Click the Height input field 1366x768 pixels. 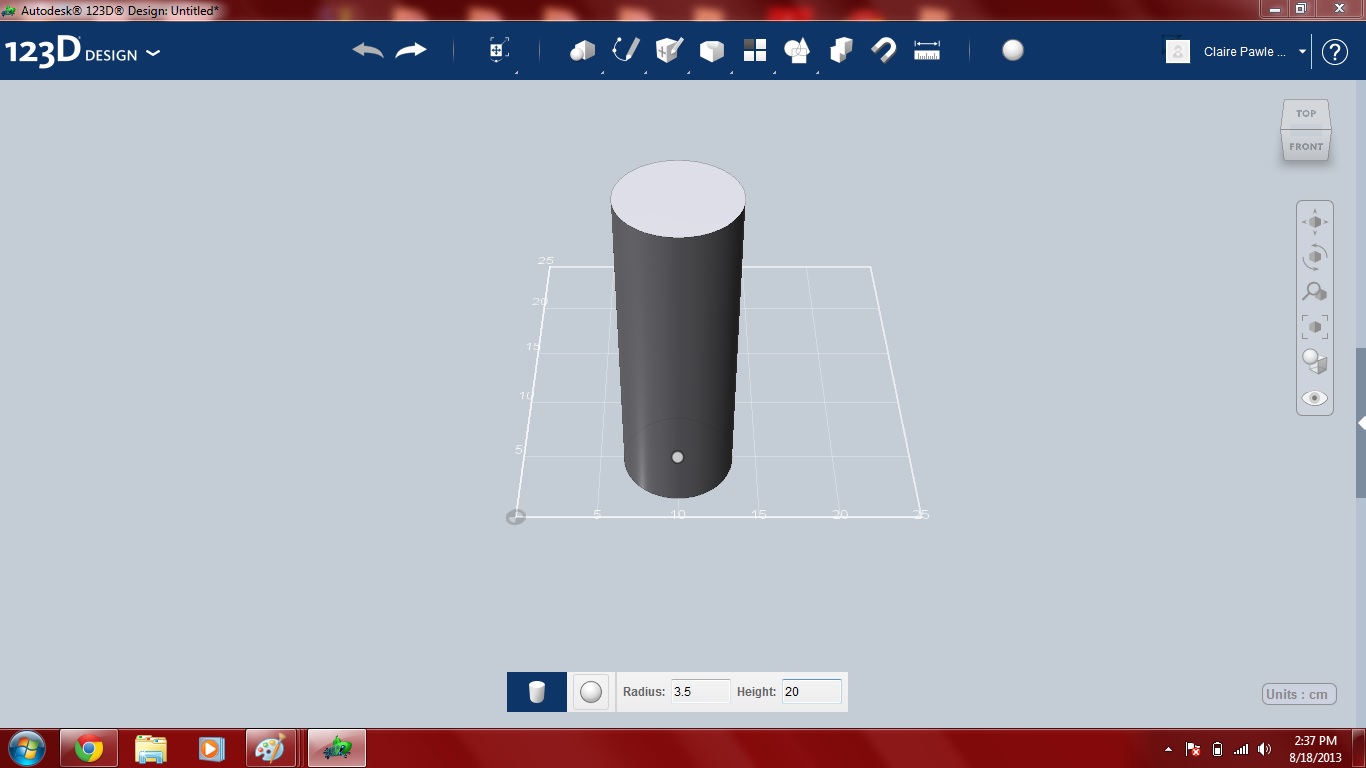point(811,692)
